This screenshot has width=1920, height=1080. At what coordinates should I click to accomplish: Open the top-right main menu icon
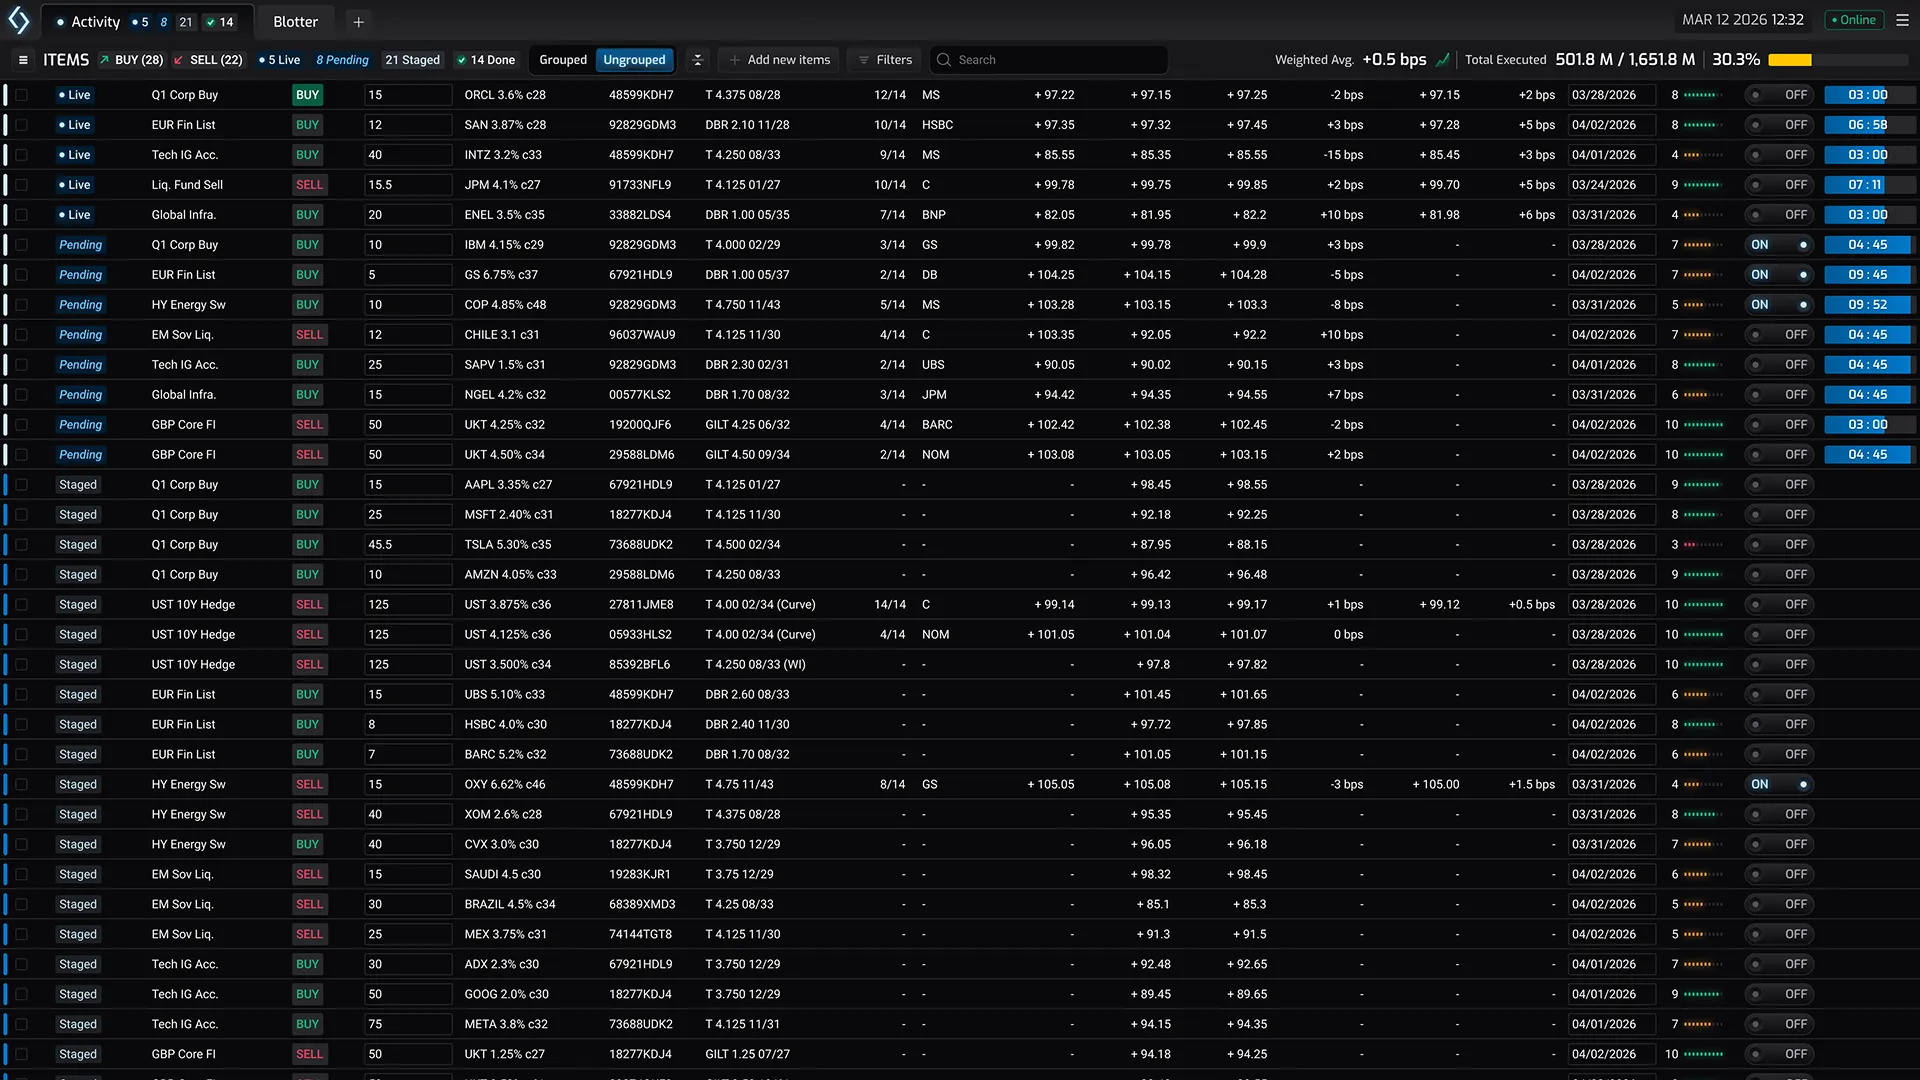(x=1902, y=20)
